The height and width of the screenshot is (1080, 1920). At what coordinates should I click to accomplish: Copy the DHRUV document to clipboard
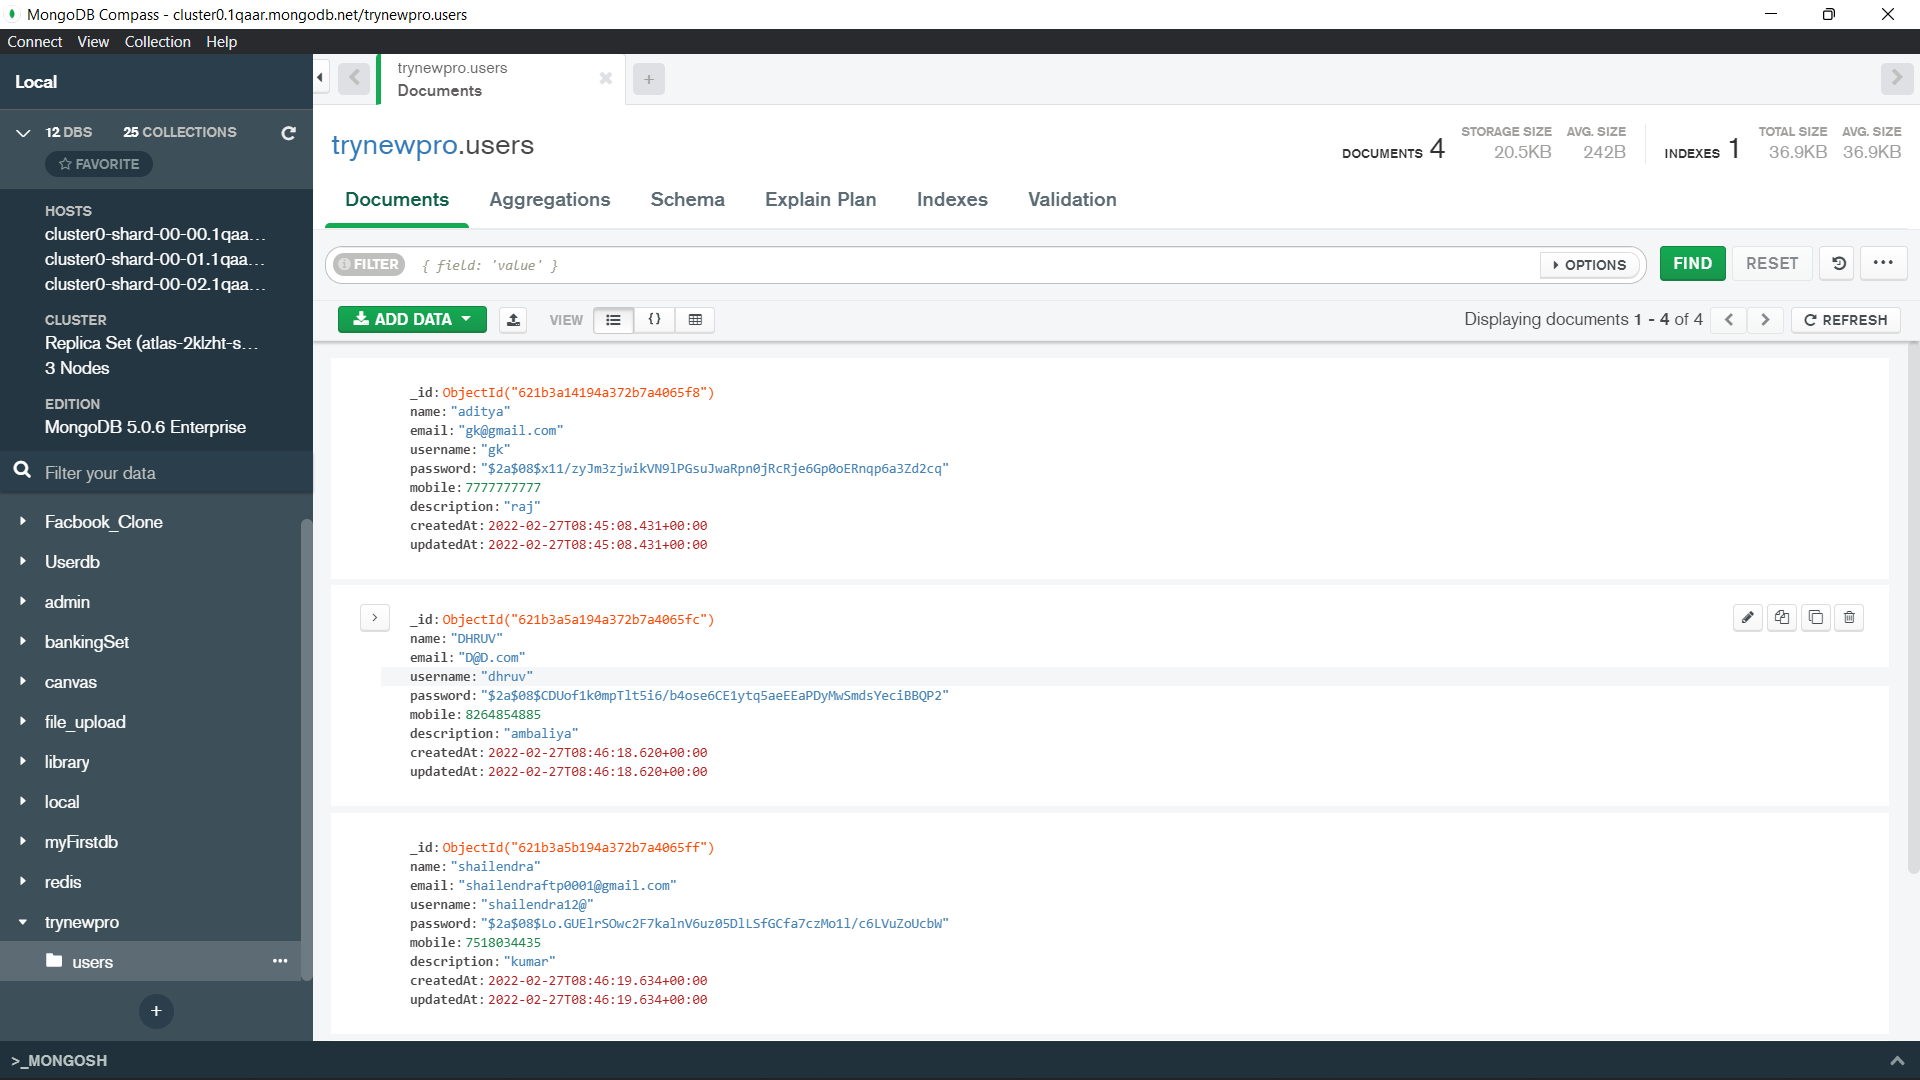click(1781, 617)
